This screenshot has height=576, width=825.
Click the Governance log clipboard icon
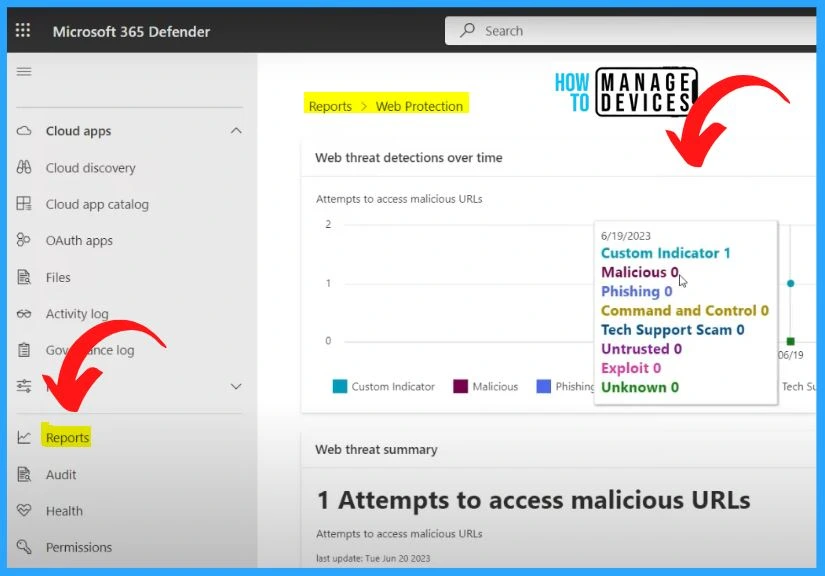click(x=24, y=350)
